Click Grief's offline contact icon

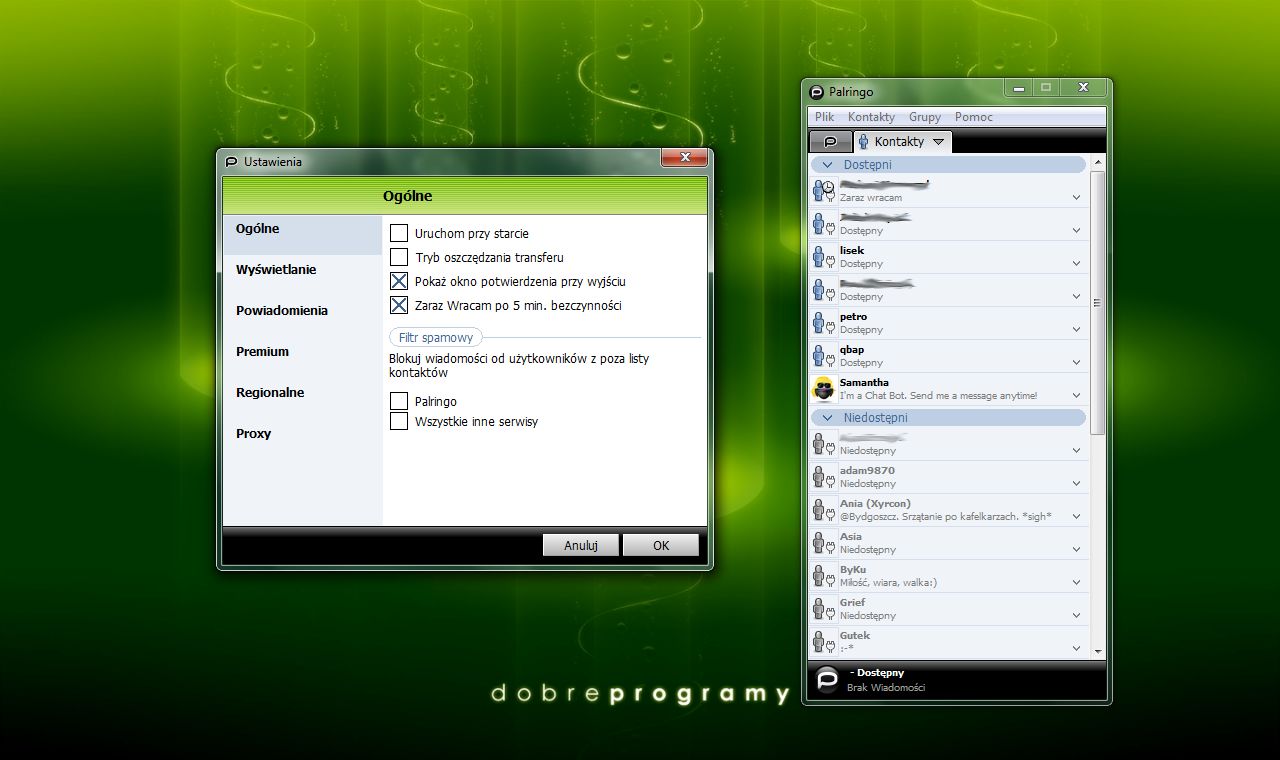(823, 609)
